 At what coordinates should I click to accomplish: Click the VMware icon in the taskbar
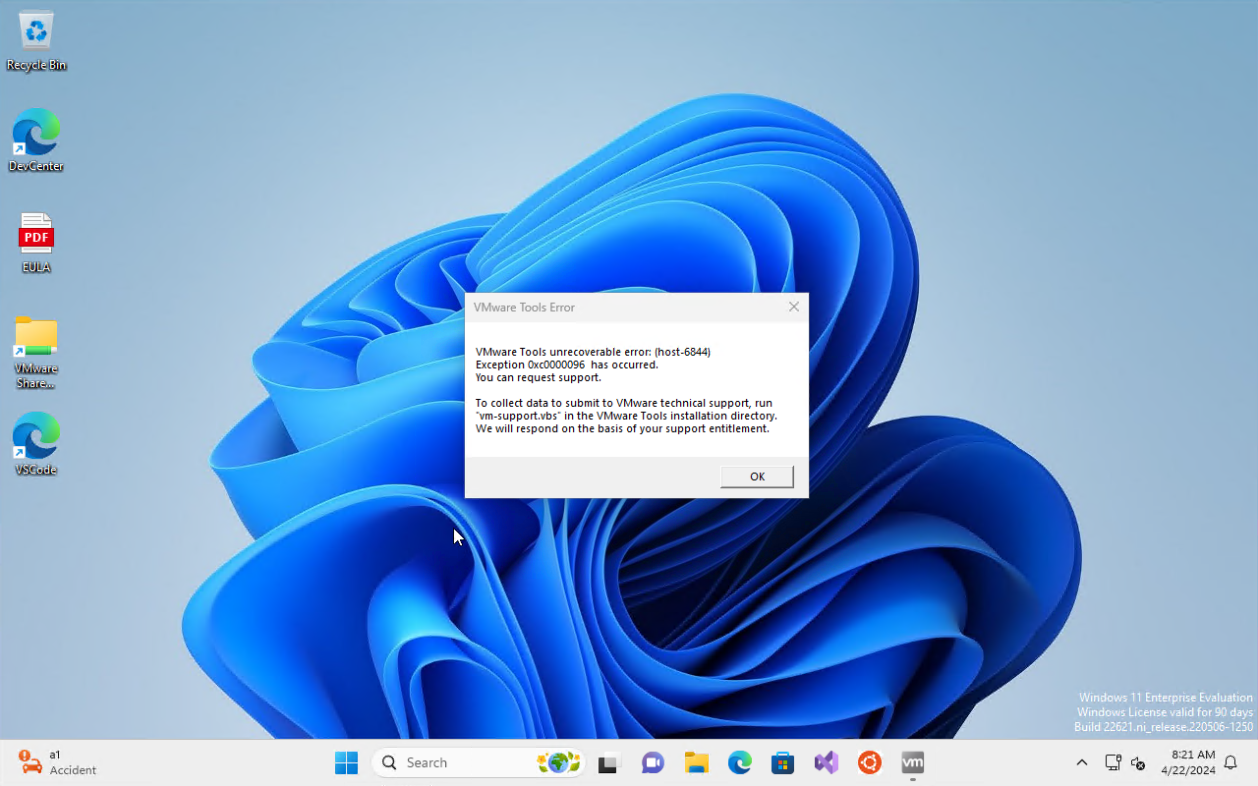[912, 763]
